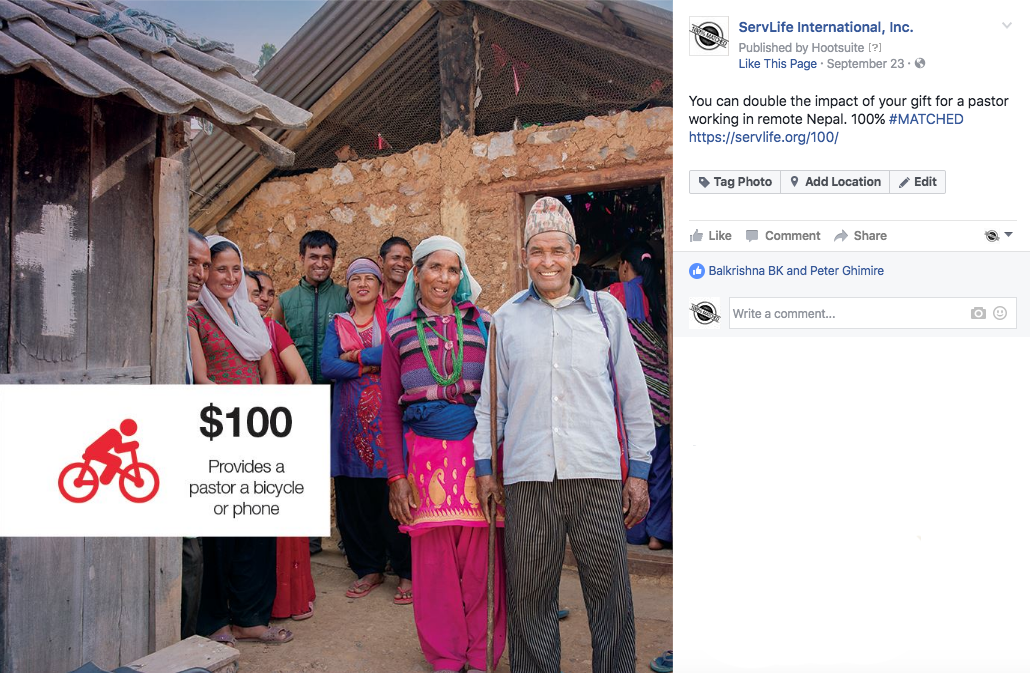This screenshot has height=673, width=1030.
Task: Click the Tag Photo button
Action: (x=735, y=182)
